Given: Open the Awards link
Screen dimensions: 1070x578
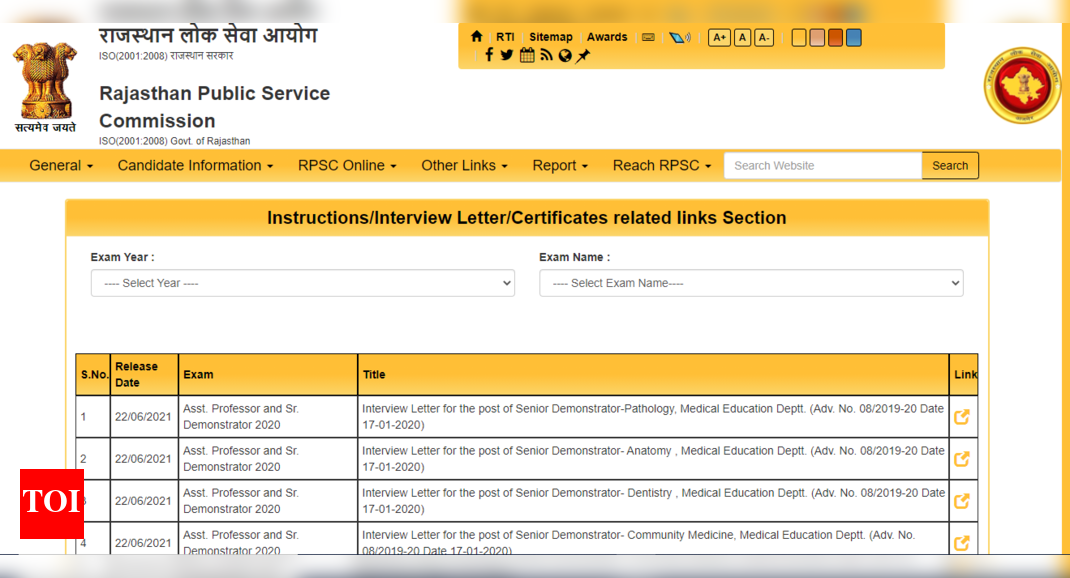Looking at the screenshot, I should pyautogui.click(x=607, y=37).
